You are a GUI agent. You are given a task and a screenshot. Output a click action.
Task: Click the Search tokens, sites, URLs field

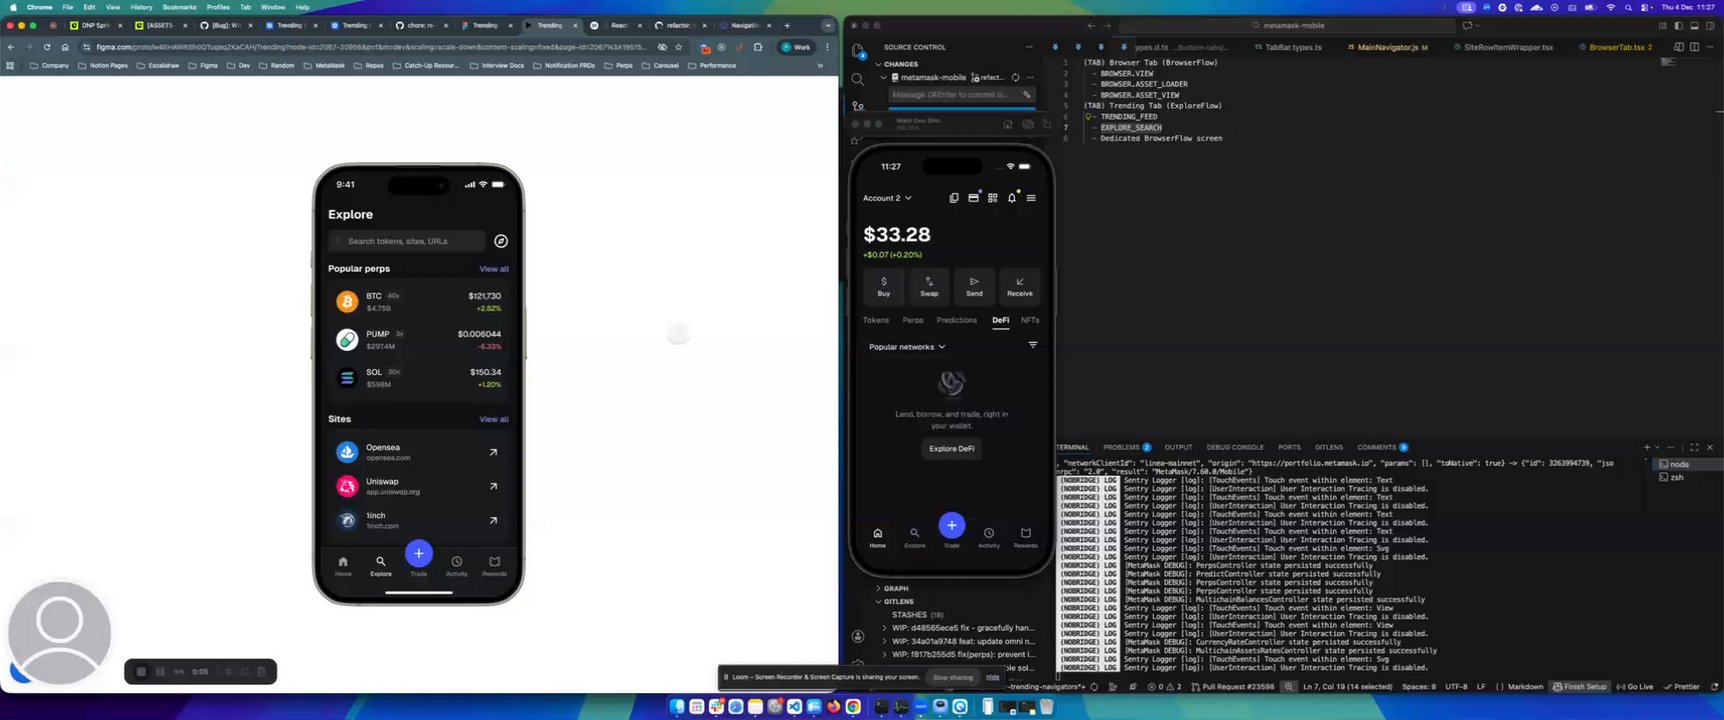click(407, 241)
